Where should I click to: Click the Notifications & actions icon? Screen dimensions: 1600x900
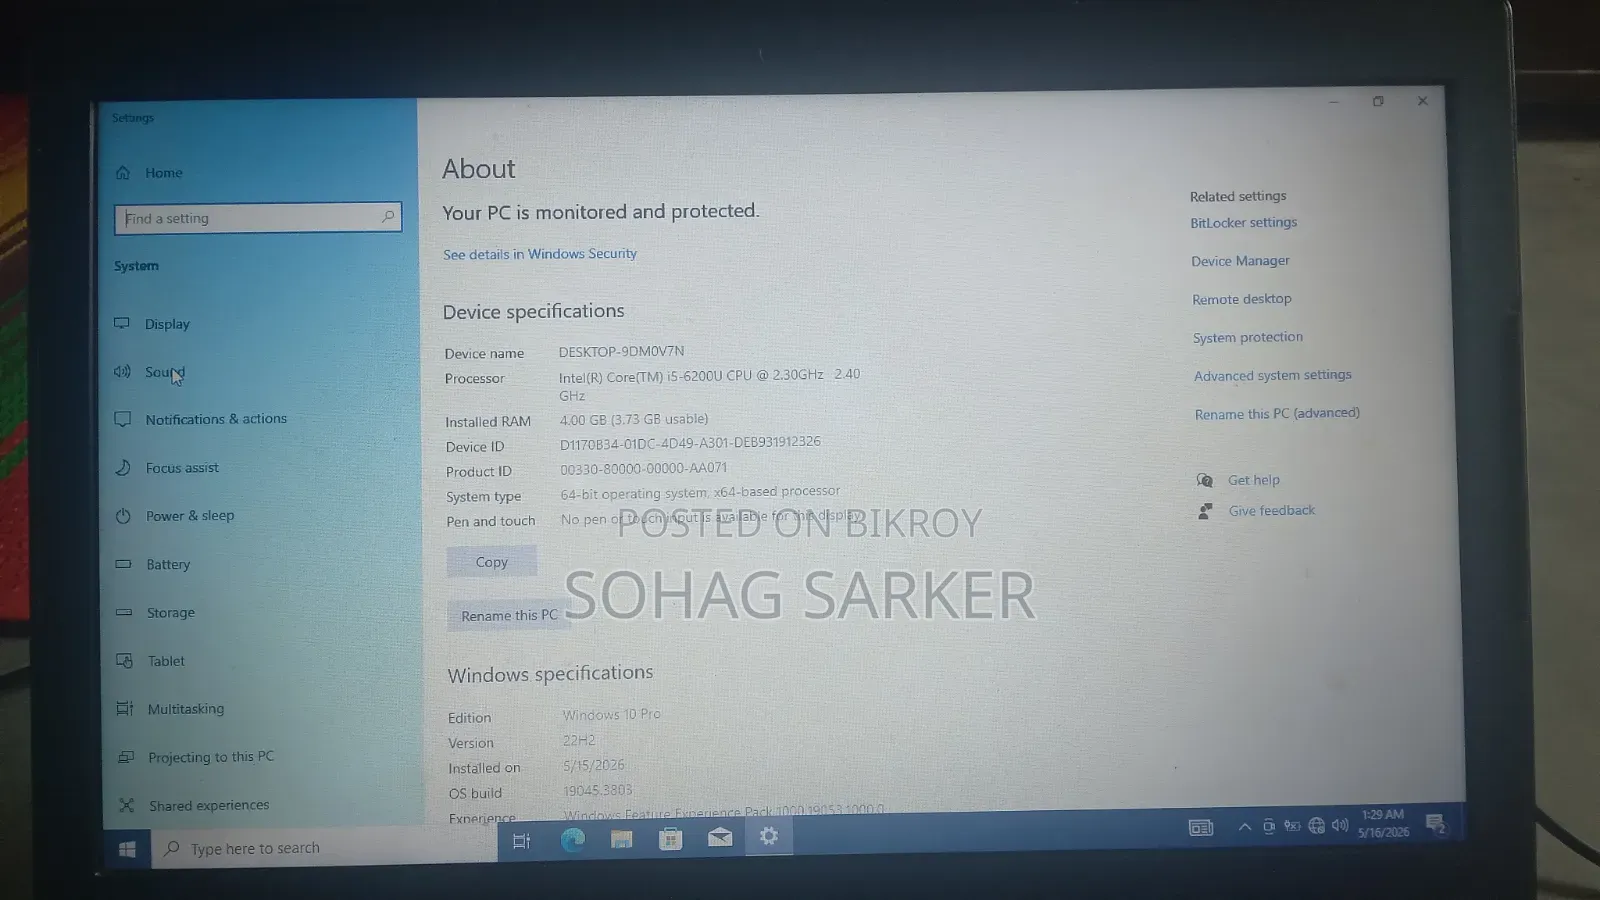tap(123, 419)
